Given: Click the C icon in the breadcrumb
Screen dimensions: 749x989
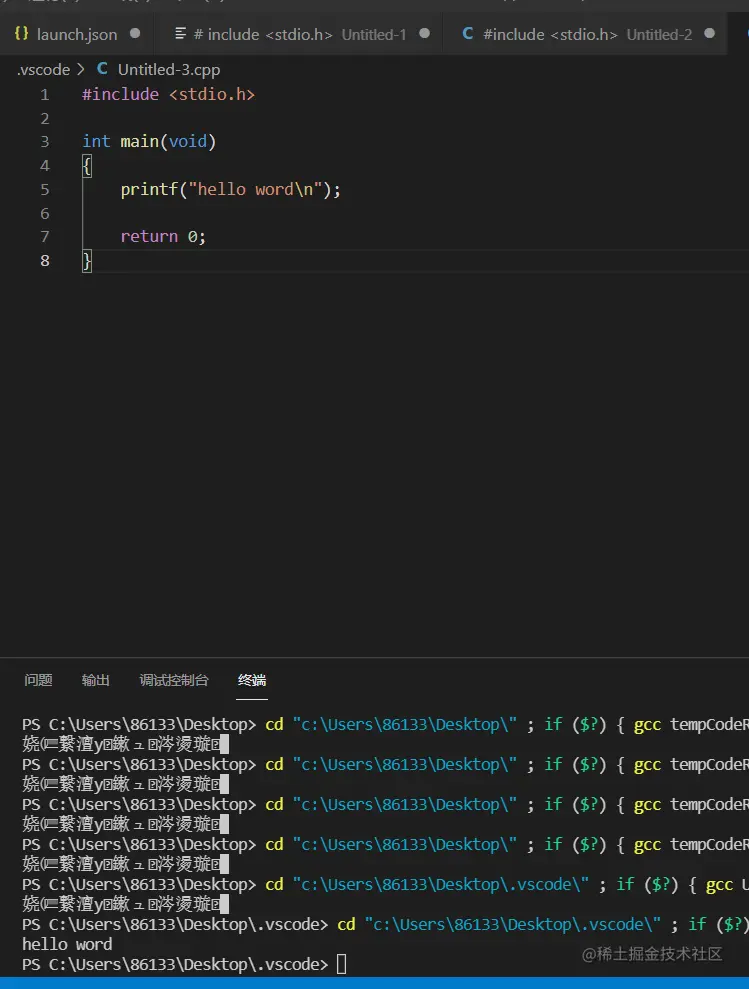Looking at the screenshot, I should 102,69.
